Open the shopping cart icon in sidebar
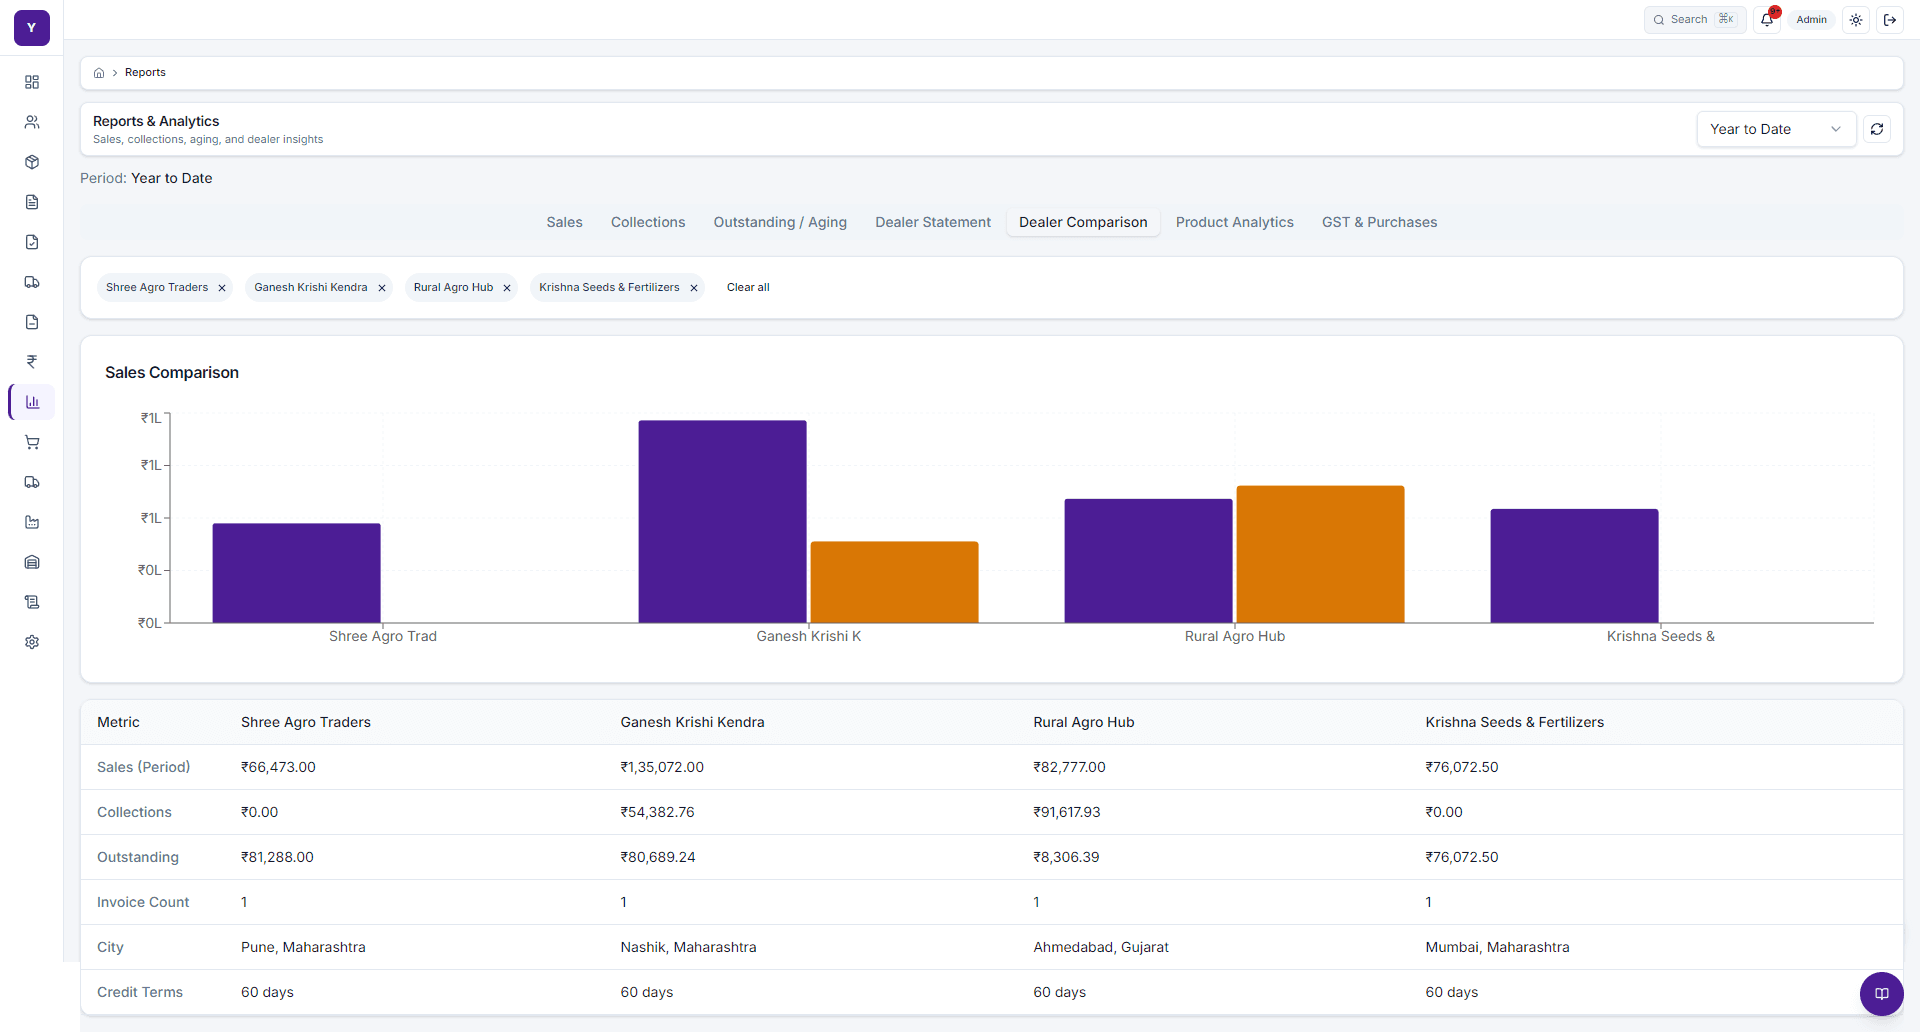1920x1032 pixels. coord(32,442)
